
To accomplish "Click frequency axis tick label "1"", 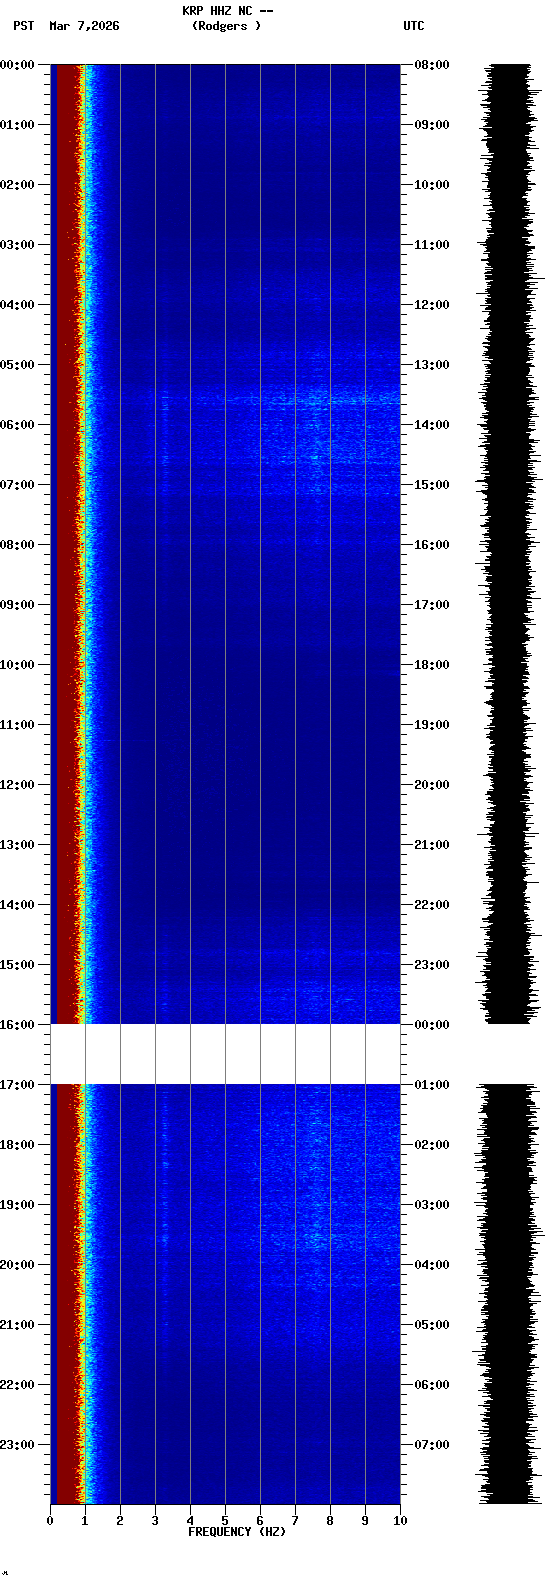I will point(85,1521).
